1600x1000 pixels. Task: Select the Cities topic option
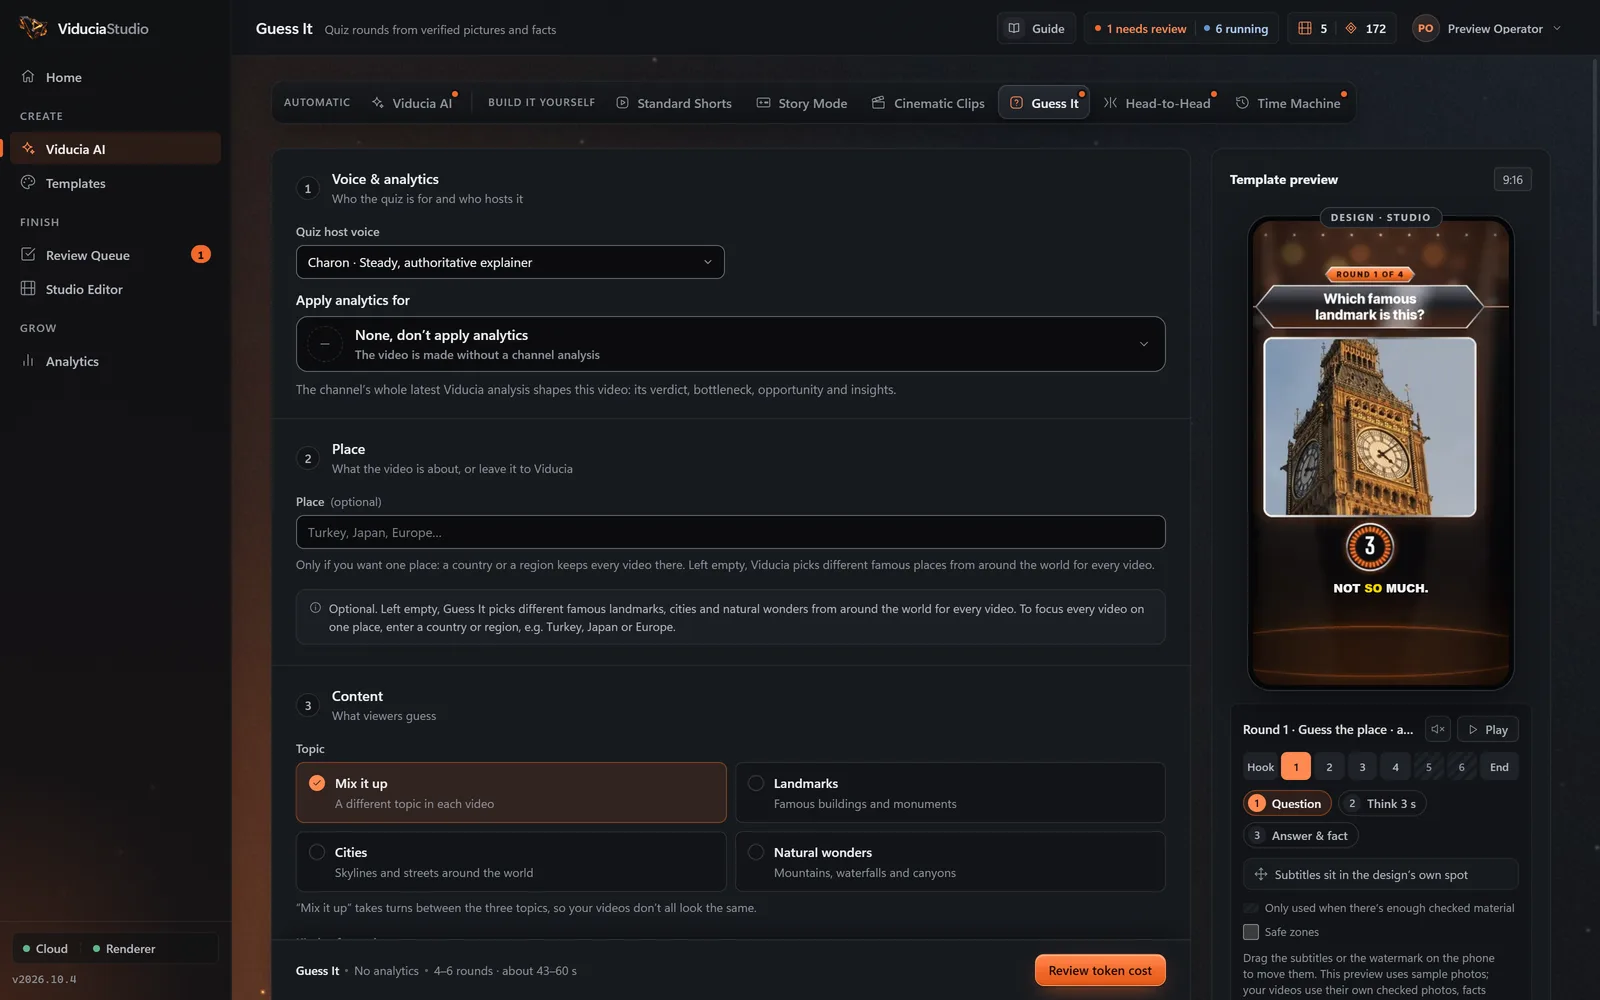coord(511,861)
